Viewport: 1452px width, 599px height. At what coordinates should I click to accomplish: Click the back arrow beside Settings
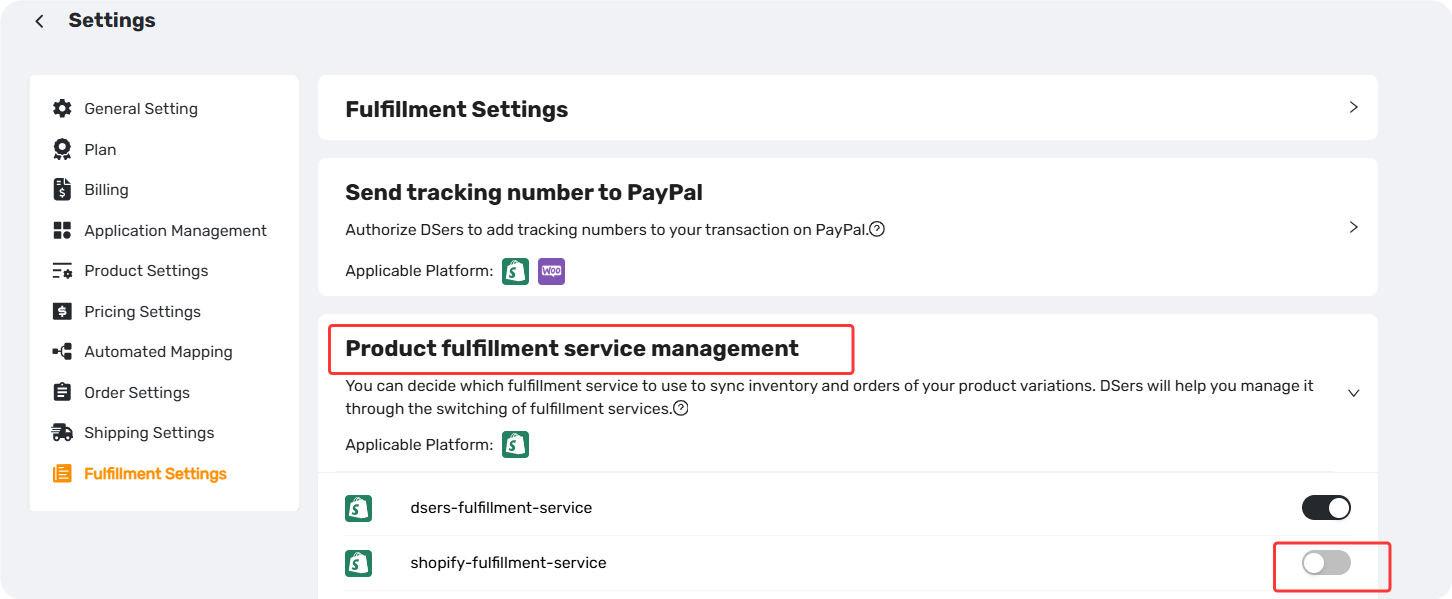pos(39,21)
